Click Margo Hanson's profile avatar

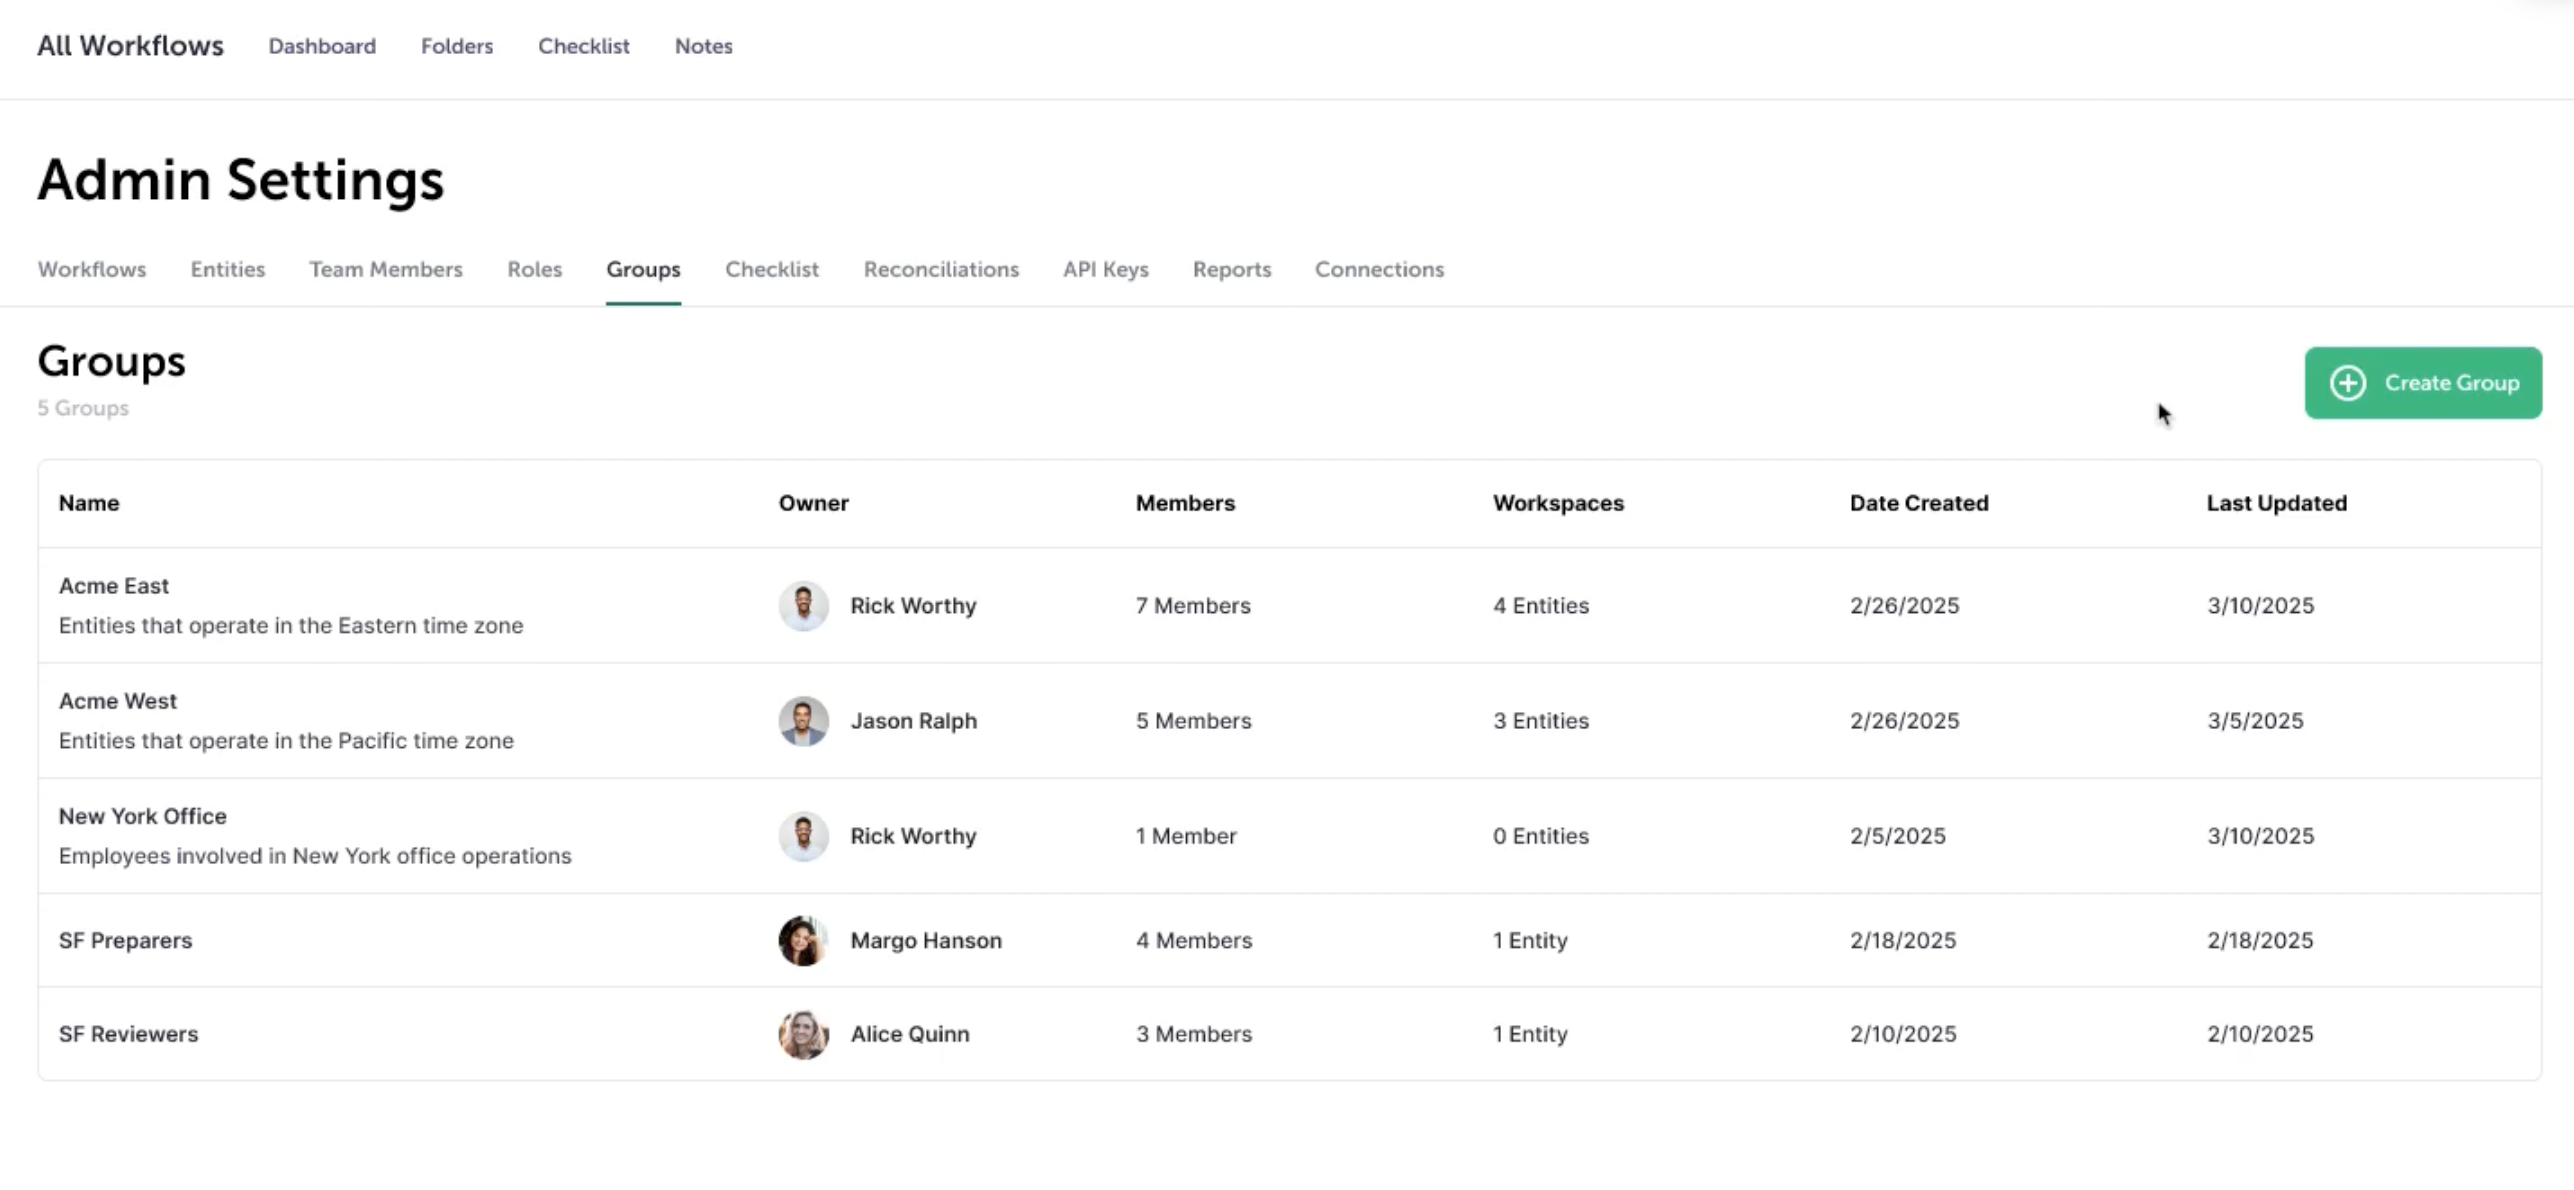803,941
